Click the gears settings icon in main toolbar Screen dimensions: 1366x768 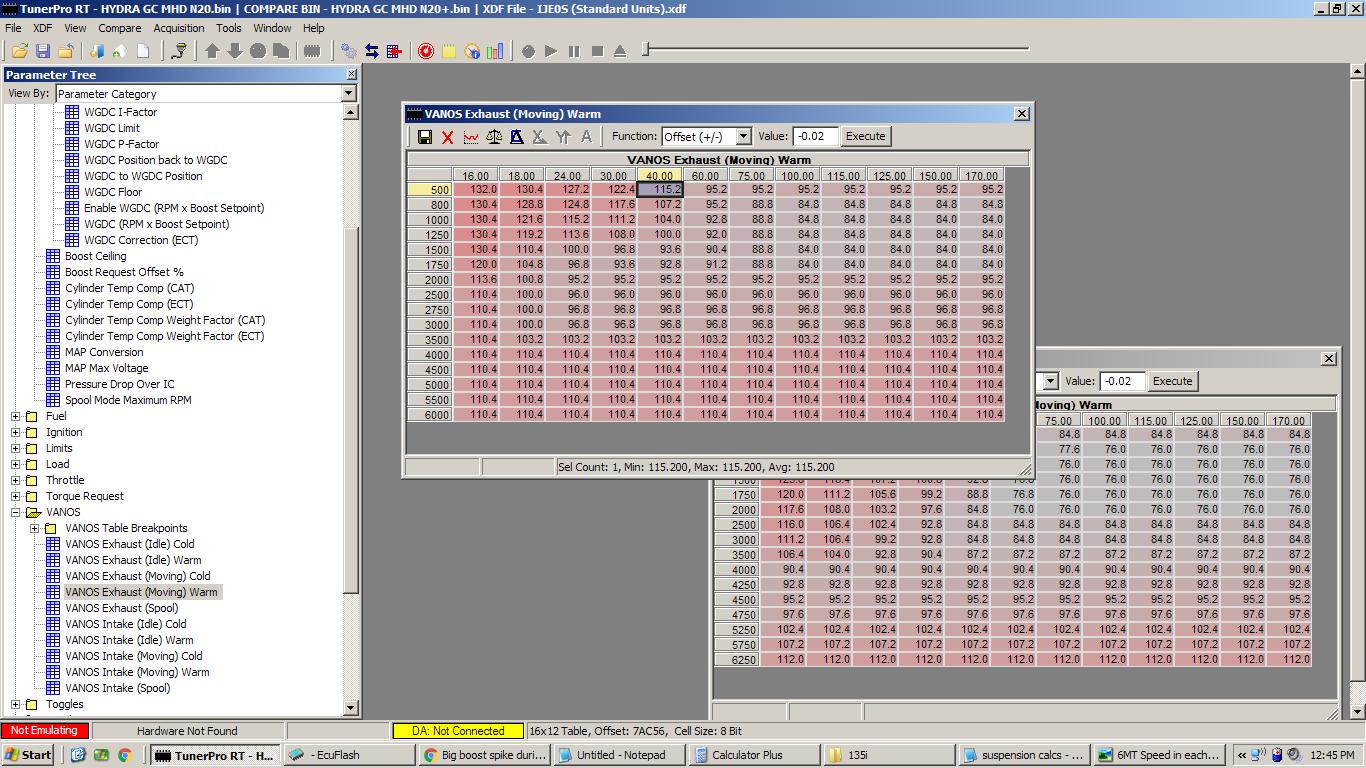point(349,51)
